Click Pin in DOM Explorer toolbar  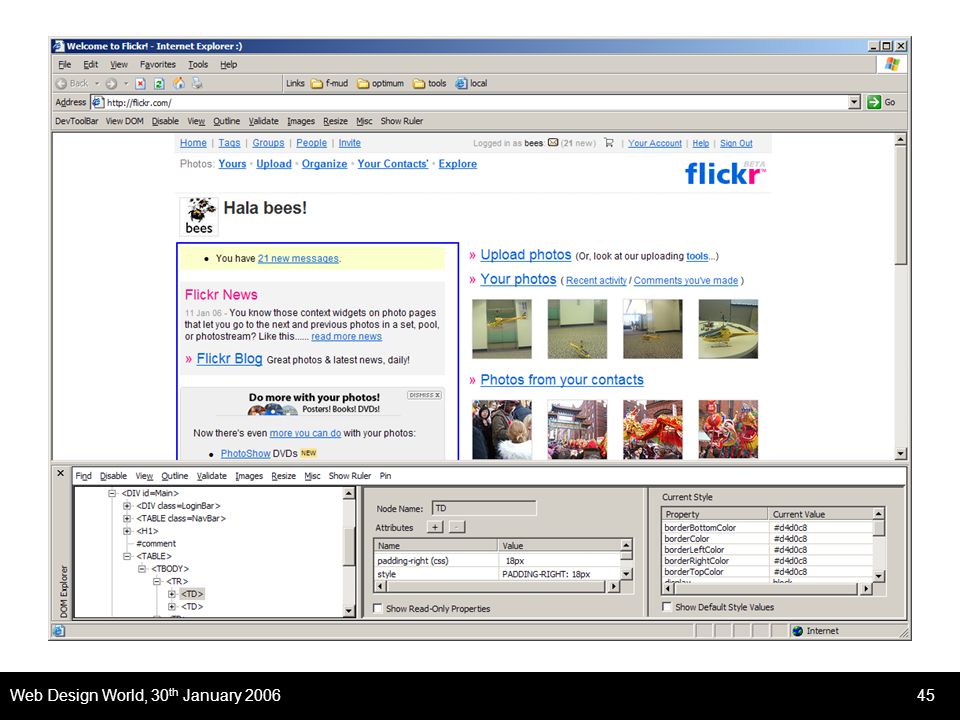pos(385,476)
